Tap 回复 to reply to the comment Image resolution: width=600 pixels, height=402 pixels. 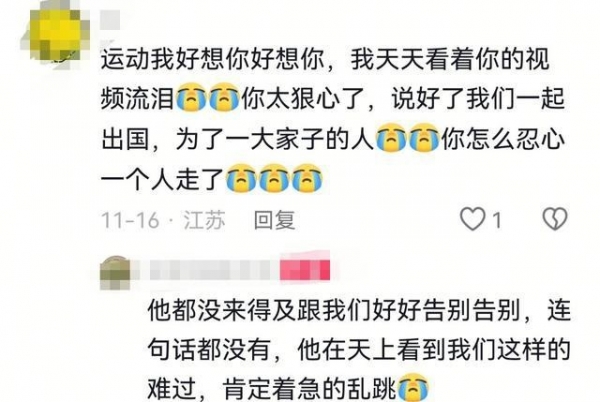pos(275,220)
